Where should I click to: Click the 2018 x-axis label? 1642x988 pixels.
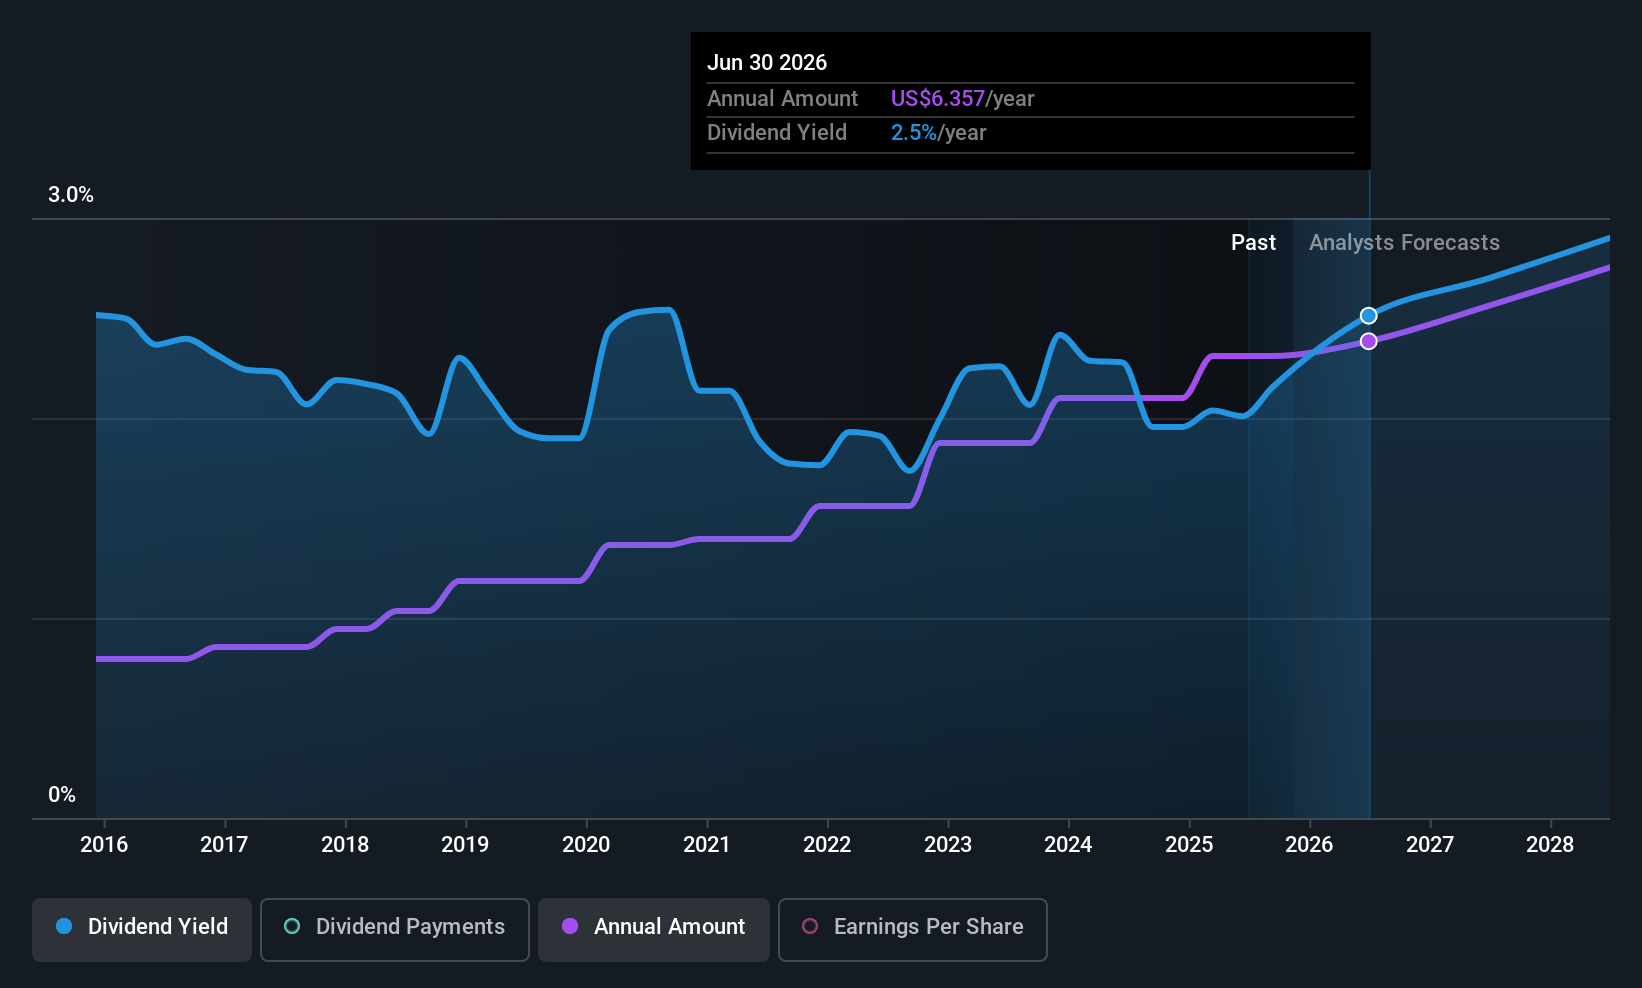click(345, 844)
